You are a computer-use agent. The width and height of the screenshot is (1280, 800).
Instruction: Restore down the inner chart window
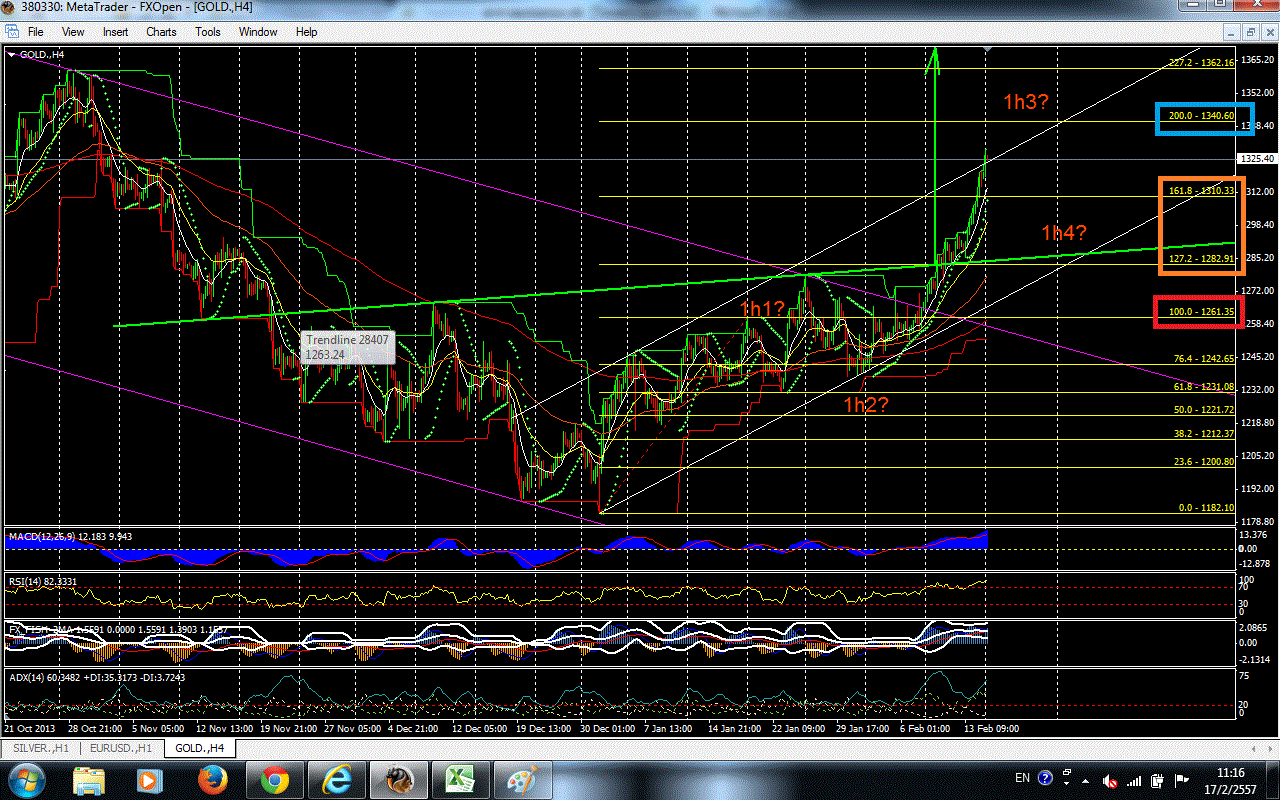coord(1251,32)
